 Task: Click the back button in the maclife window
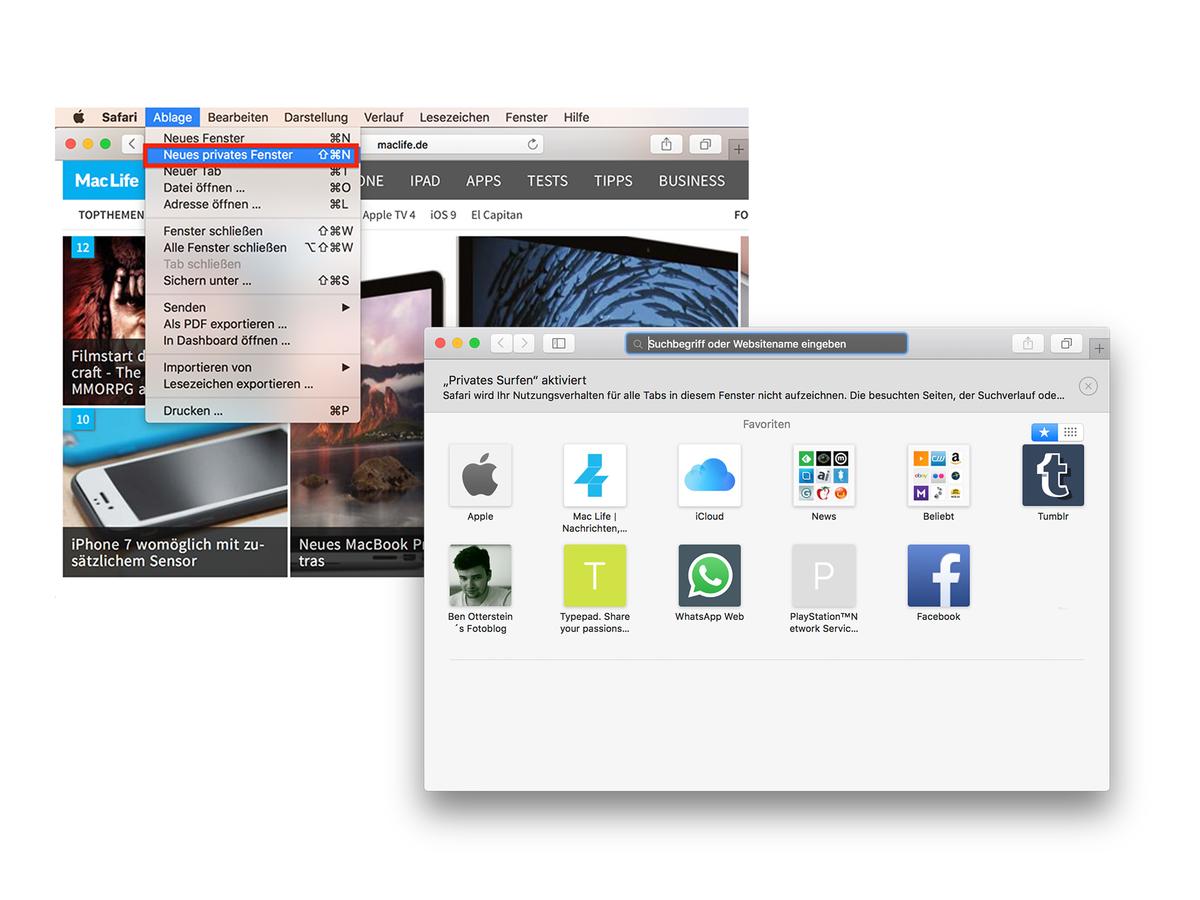pyautogui.click(x=132, y=144)
